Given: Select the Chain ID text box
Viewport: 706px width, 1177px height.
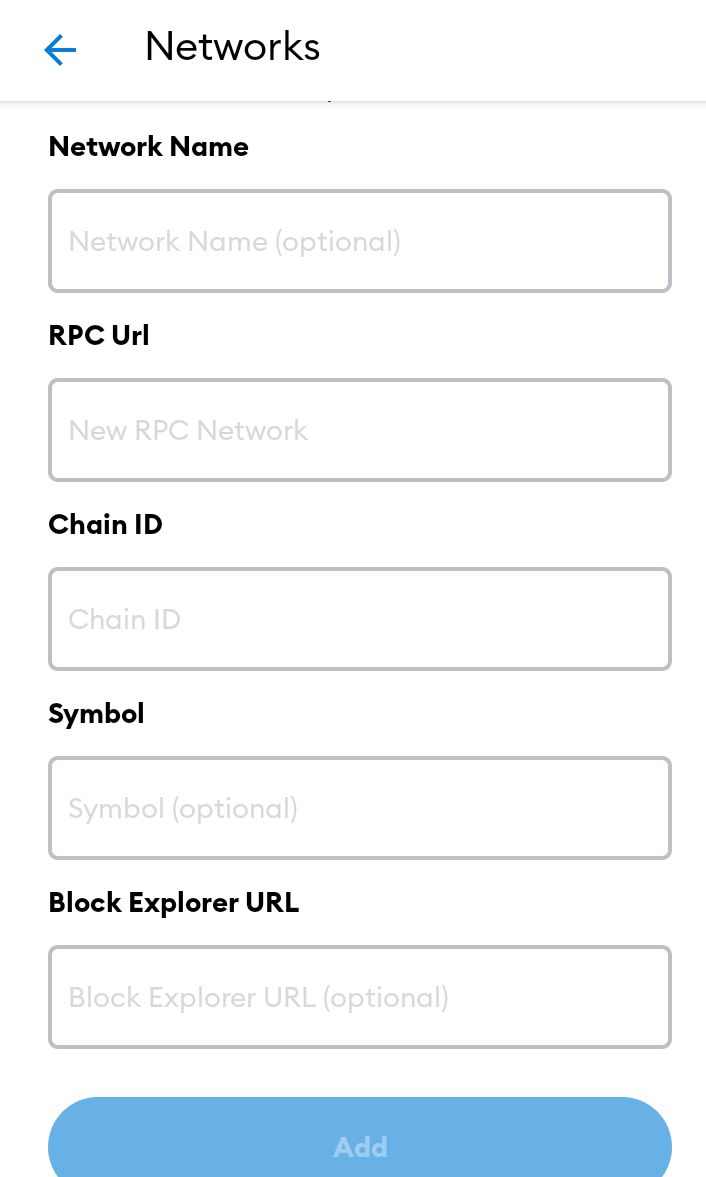Looking at the screenshot, I should tap(360, 619).
